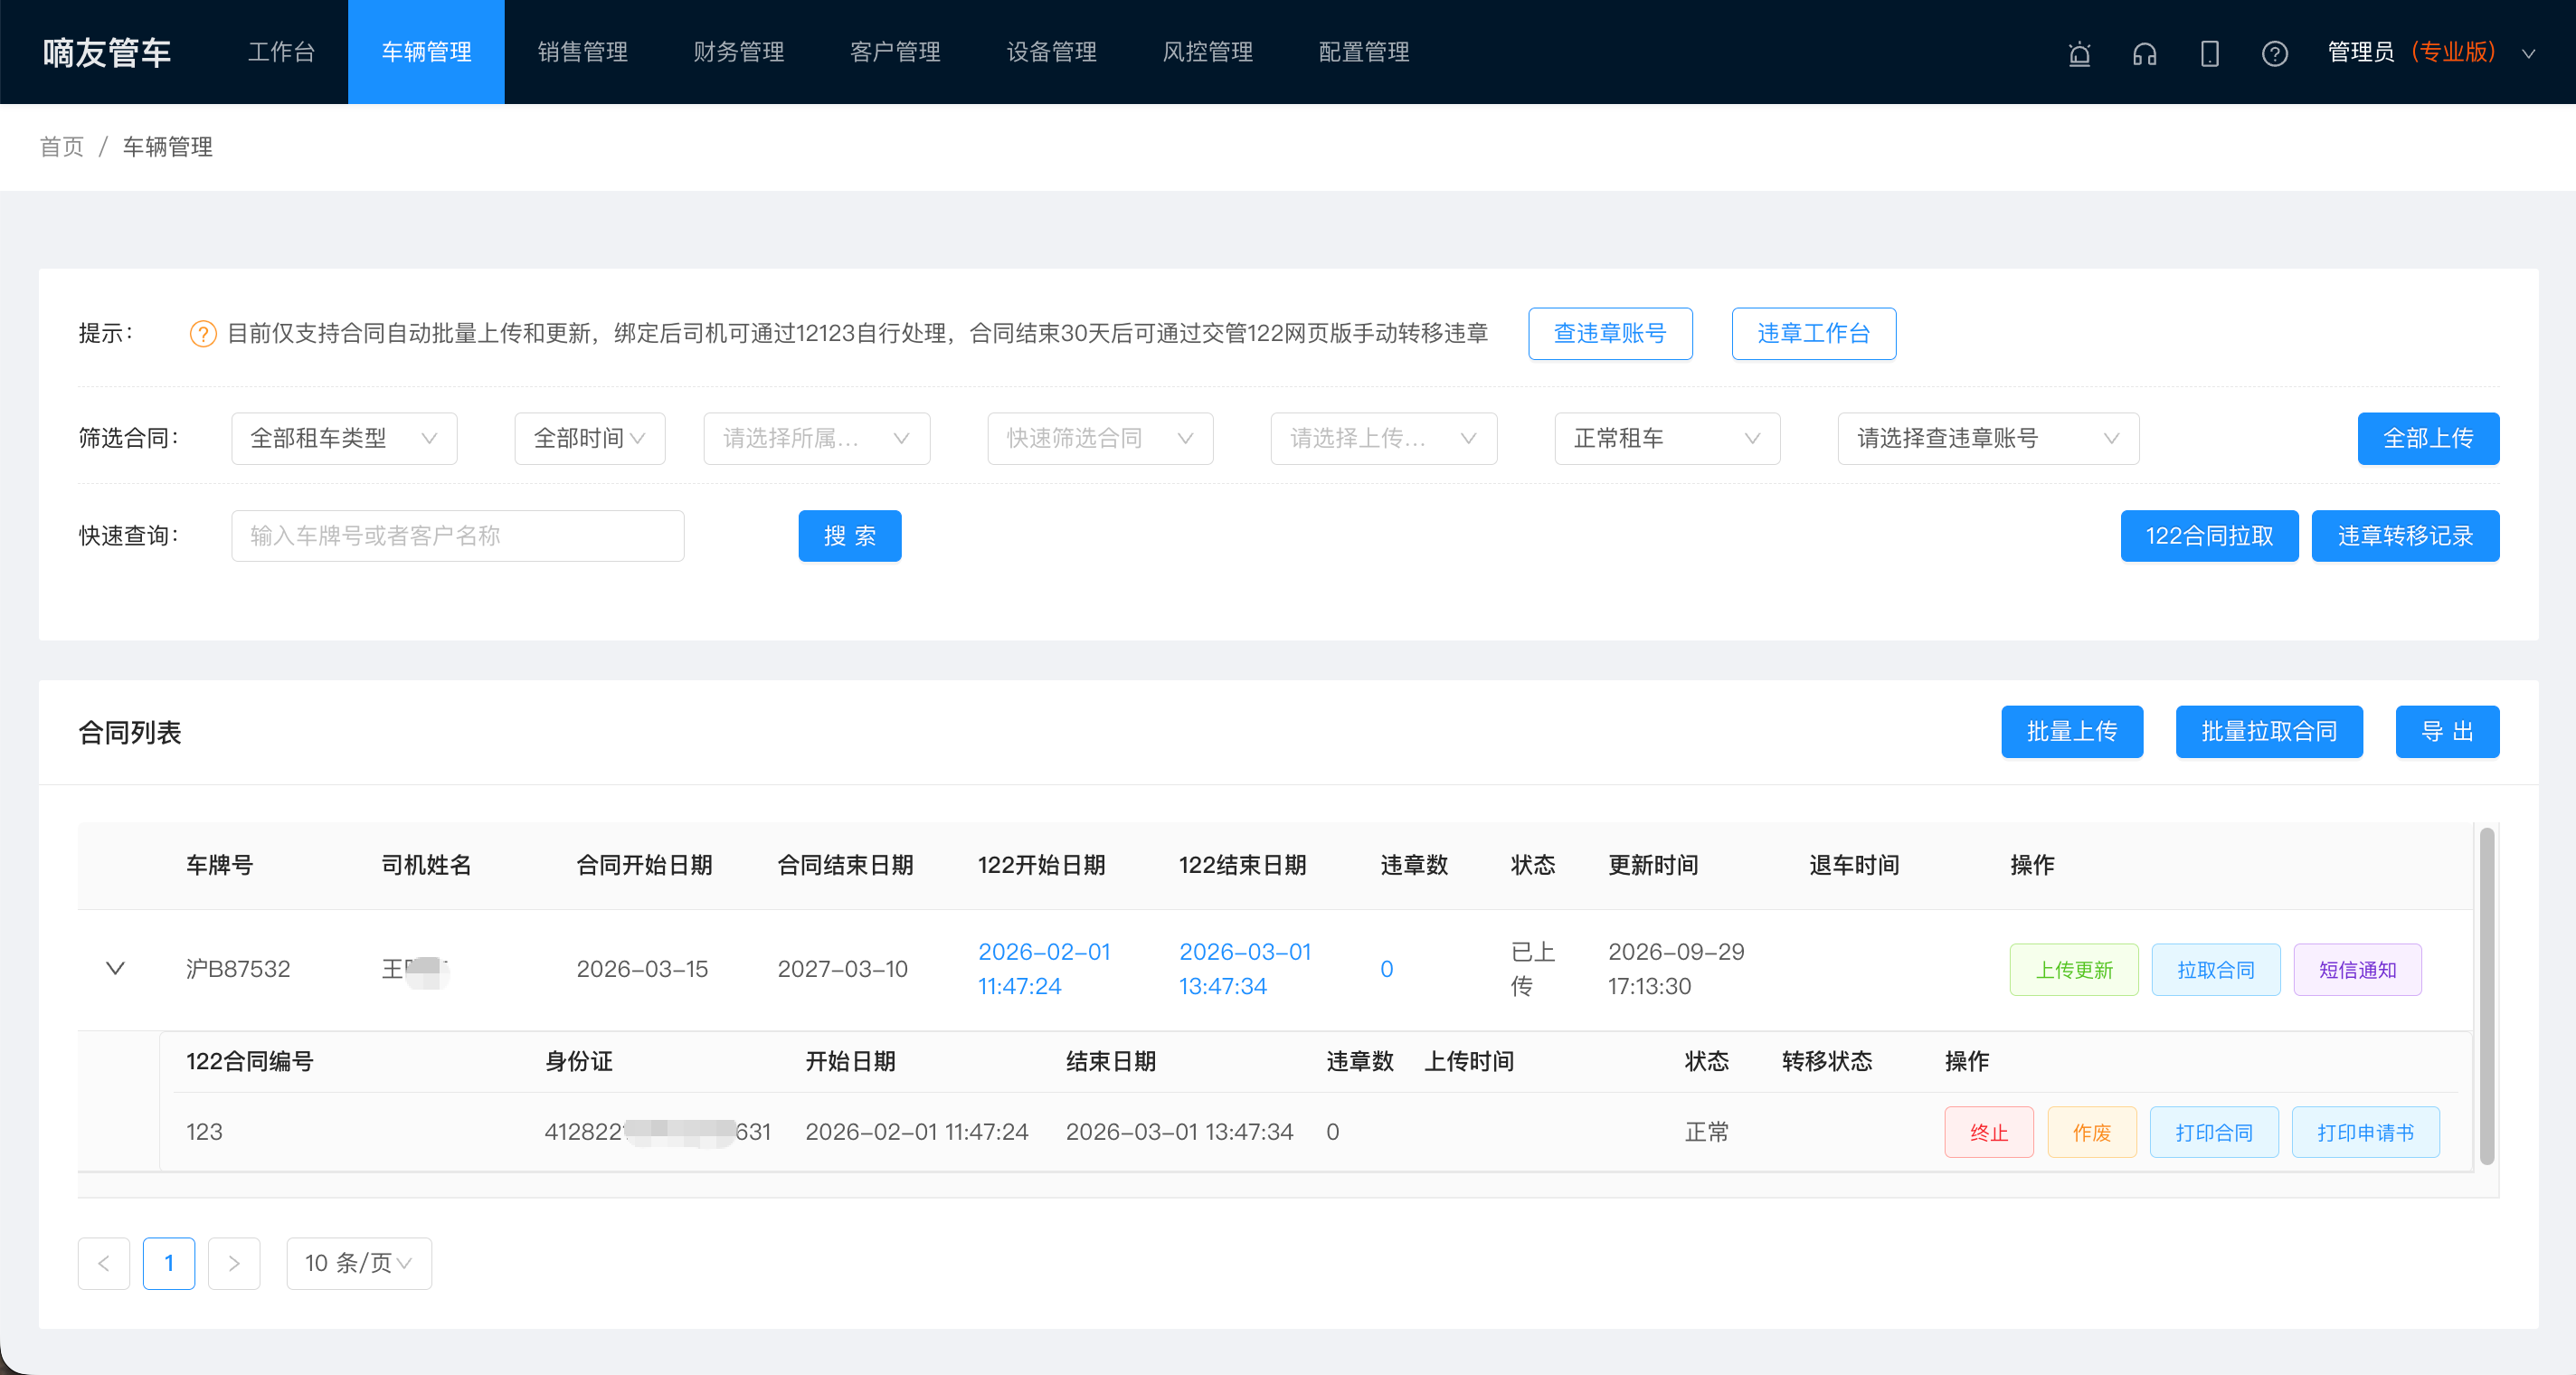Open the 快速筛选合同 dropdown
The image size is (2576, 1375).
1100,438
